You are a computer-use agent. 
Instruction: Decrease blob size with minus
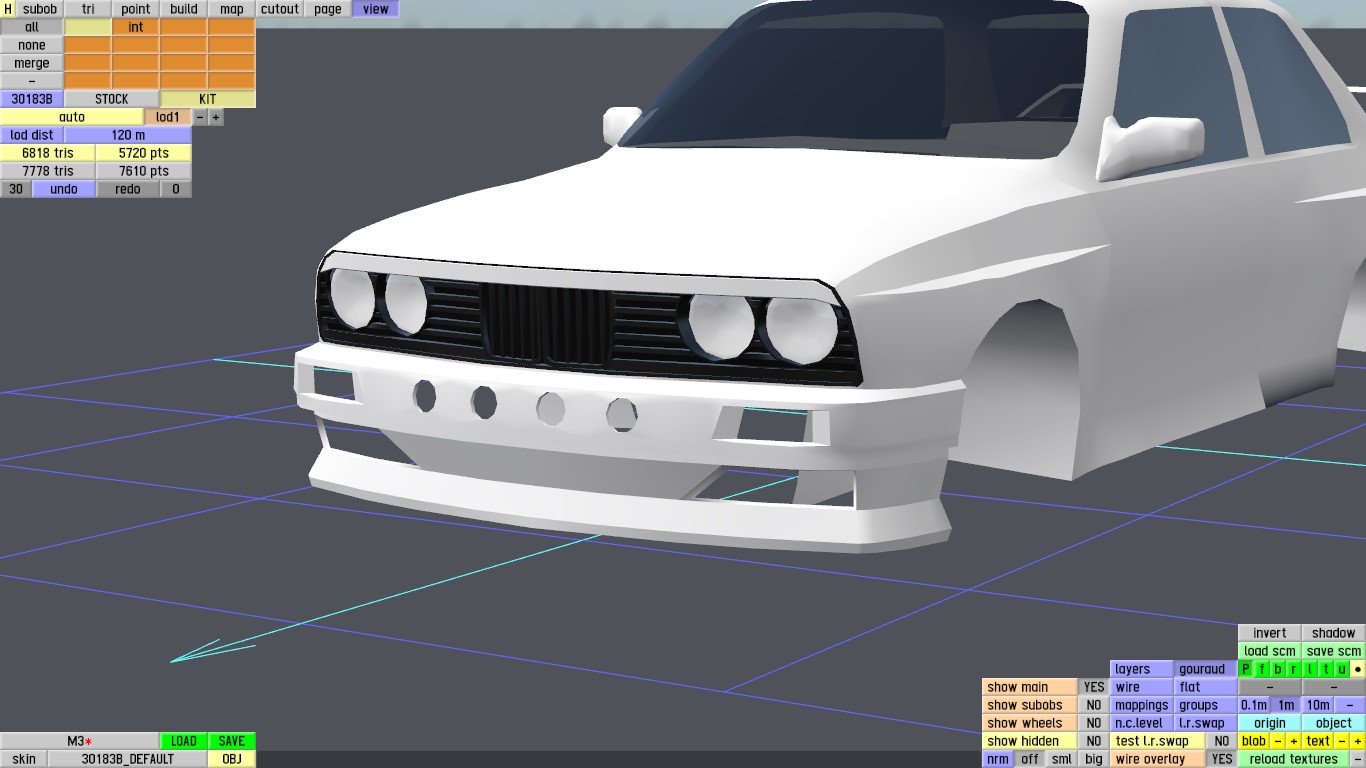(x=1278, y=741)
